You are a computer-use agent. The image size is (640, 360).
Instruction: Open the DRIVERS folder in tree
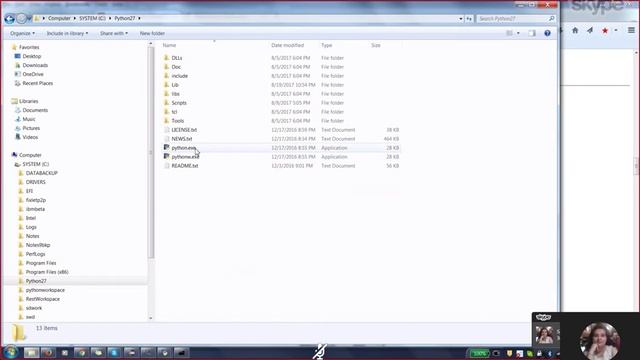36,182
